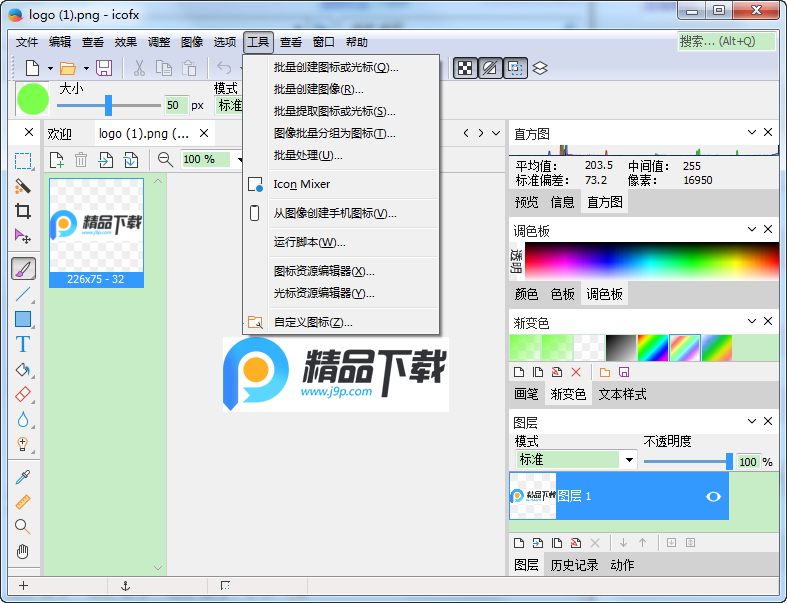Switch to the 欢迎 tab
Viewport: 787px width, 603px height.
[x=60, y=134]
